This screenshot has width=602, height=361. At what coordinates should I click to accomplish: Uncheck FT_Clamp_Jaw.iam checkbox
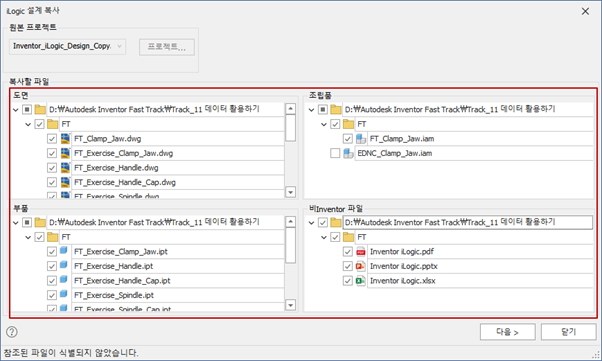(347, 139)
